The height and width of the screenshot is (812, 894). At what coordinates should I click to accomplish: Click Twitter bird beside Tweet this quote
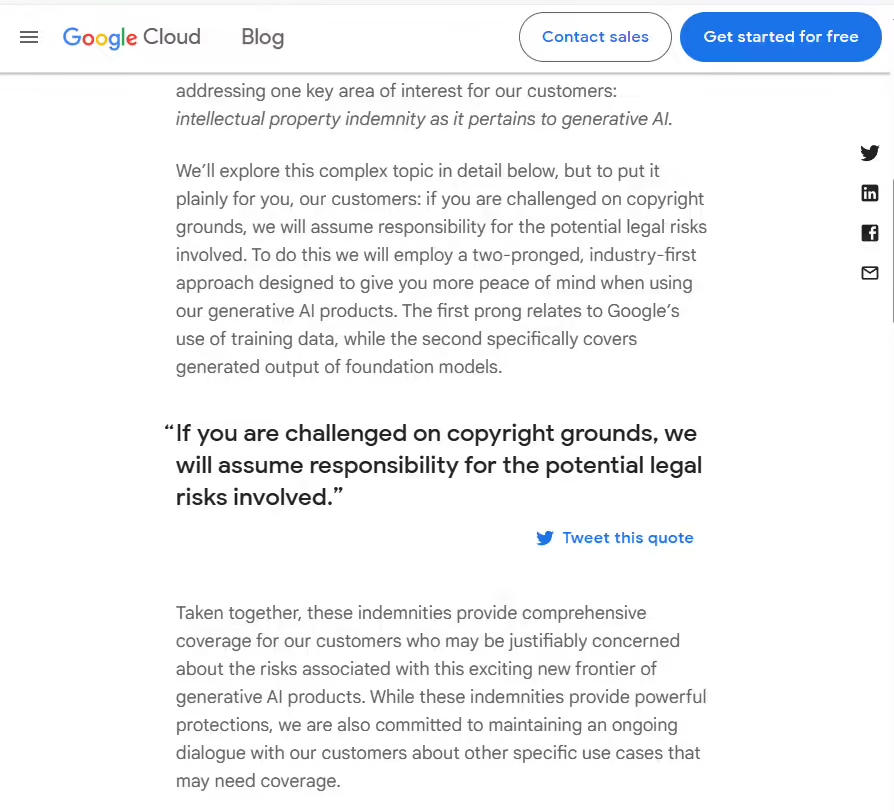pyautogui.click(x=544, y=538)
